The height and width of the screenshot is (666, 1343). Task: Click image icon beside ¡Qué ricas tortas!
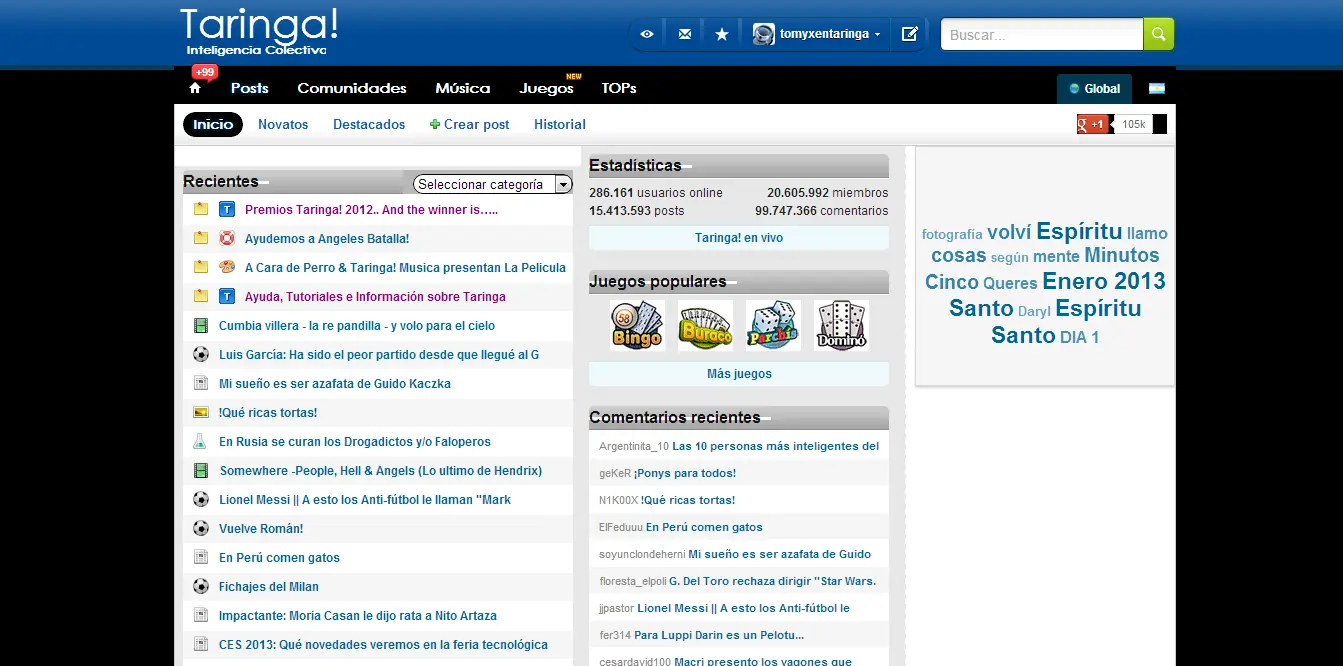point(201,413)
